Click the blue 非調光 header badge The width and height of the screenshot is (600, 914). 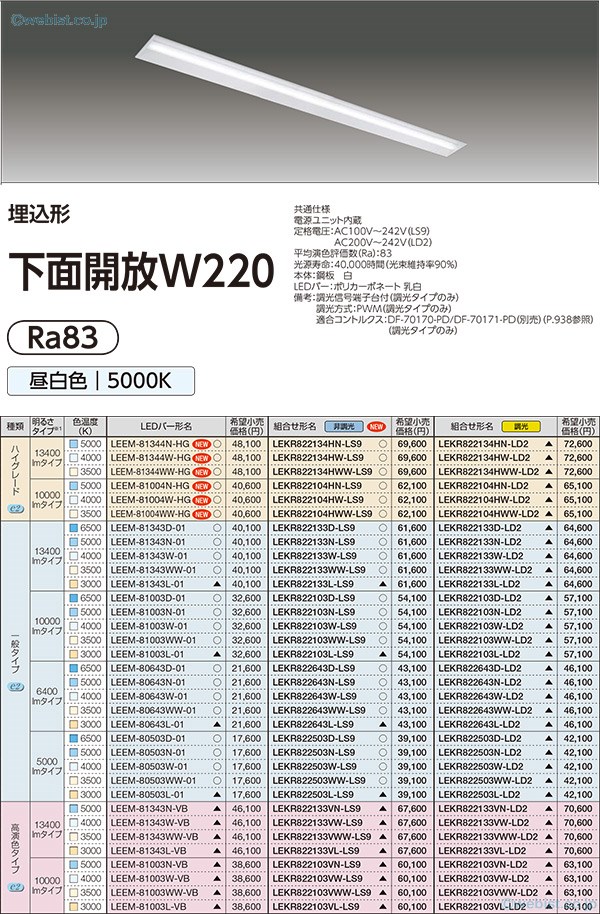[343, 426]
